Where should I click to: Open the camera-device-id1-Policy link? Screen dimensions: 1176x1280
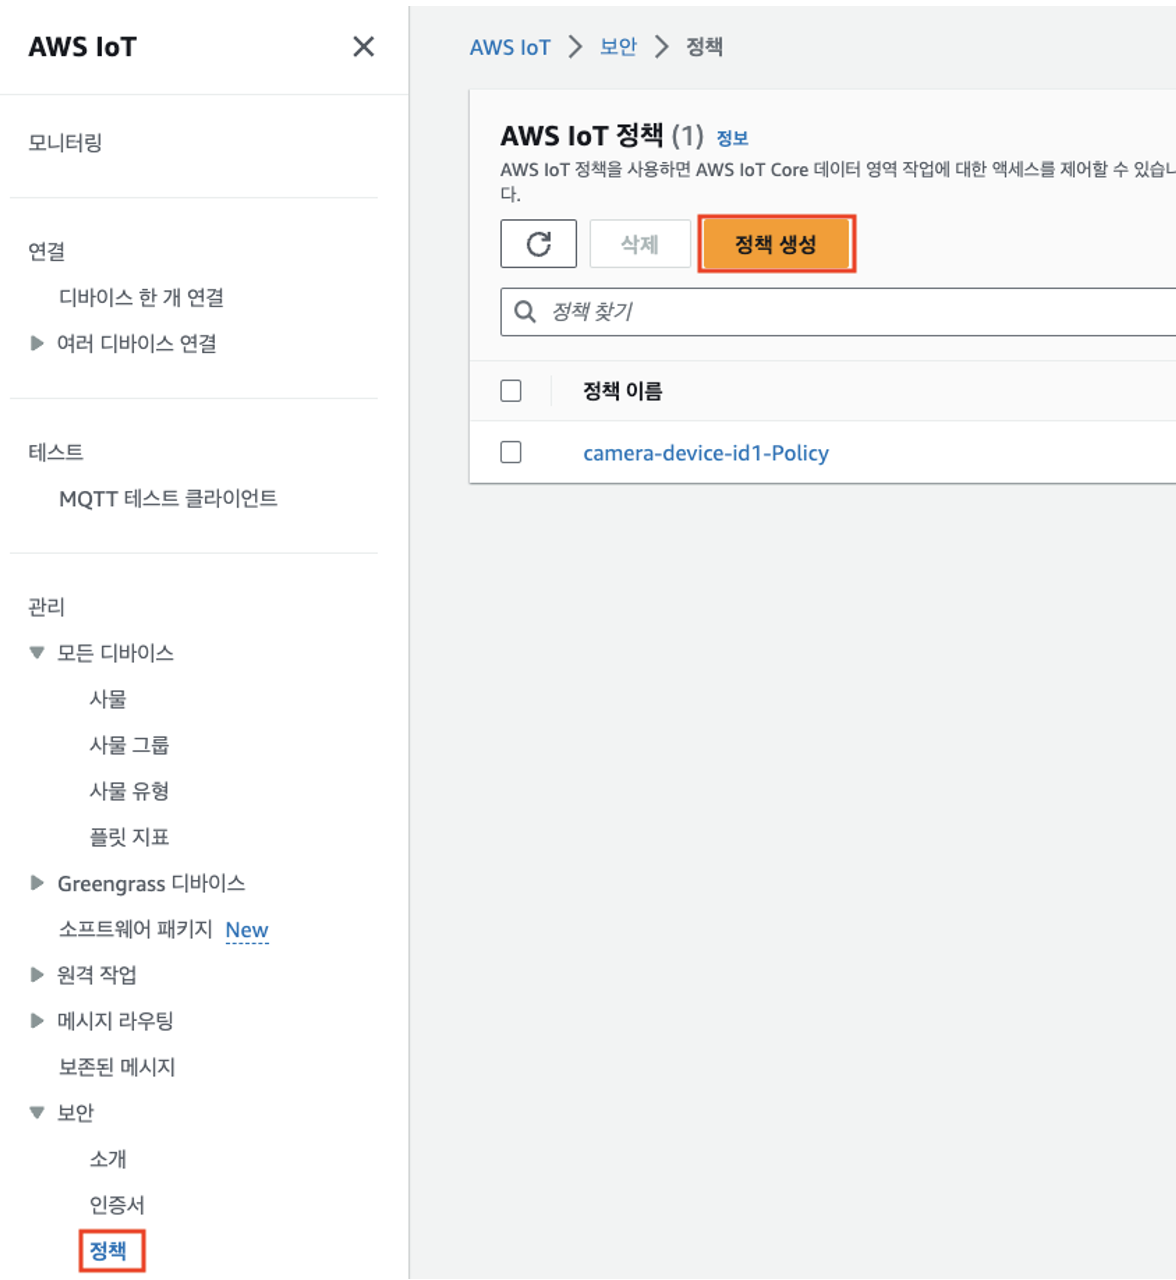[706, 453]
